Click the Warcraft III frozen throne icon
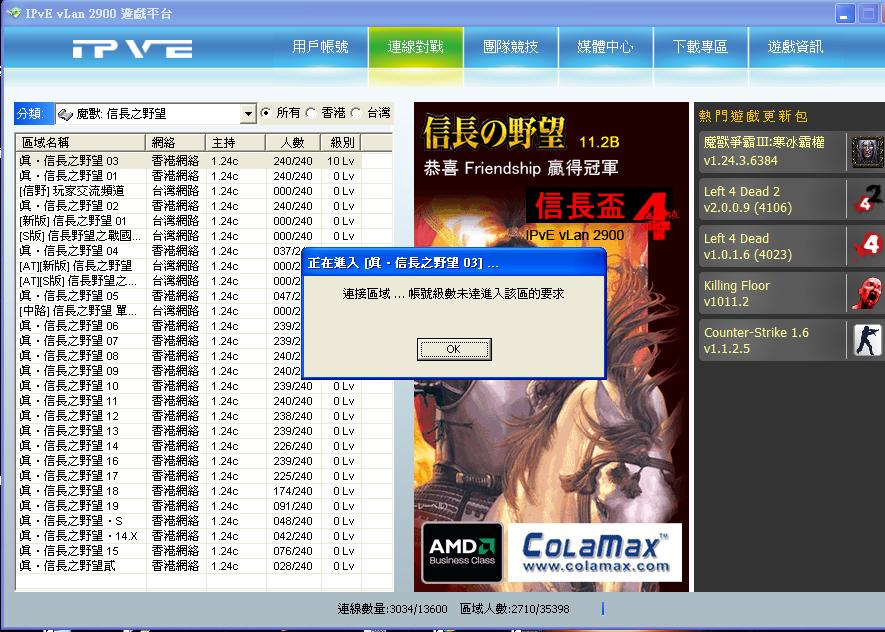 tap(867, 151)
